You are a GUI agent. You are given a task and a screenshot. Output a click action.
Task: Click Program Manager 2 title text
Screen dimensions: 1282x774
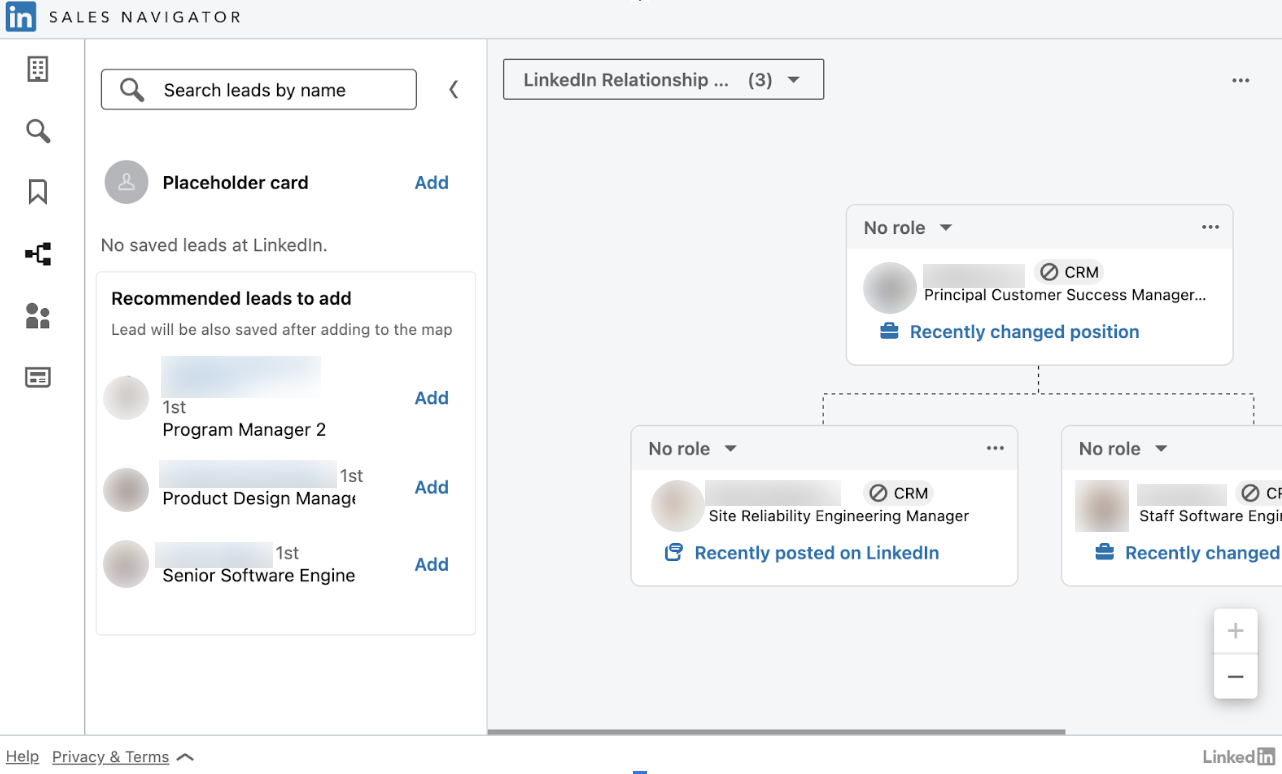click(244, 430)
